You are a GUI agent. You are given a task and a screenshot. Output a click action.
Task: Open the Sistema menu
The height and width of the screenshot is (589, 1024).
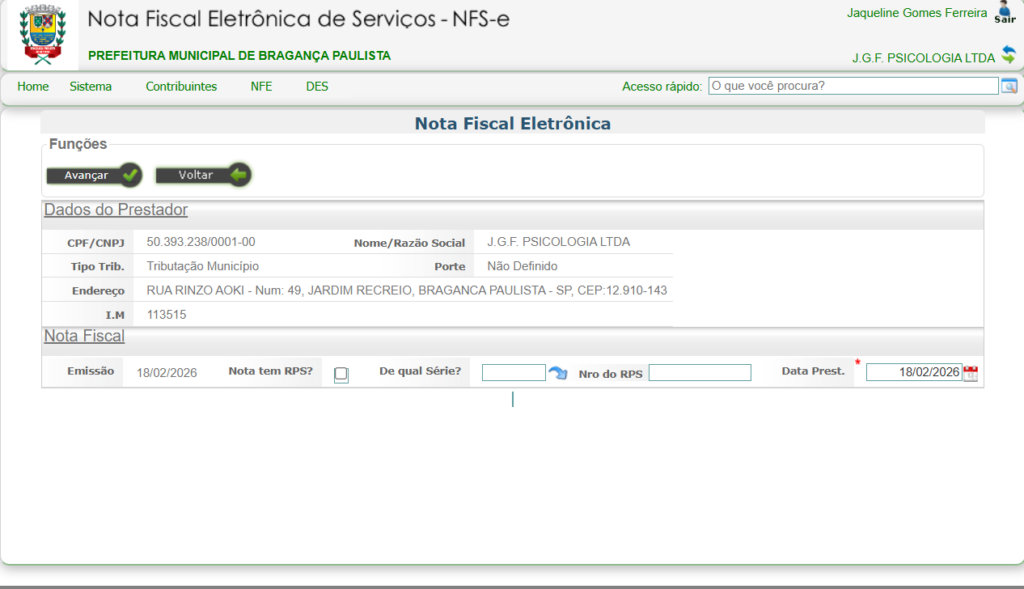(91, 87)
